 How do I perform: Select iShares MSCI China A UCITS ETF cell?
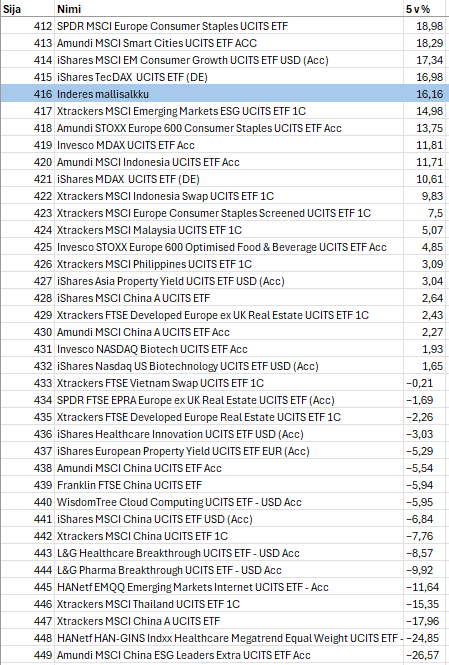(x=229, y=298)
